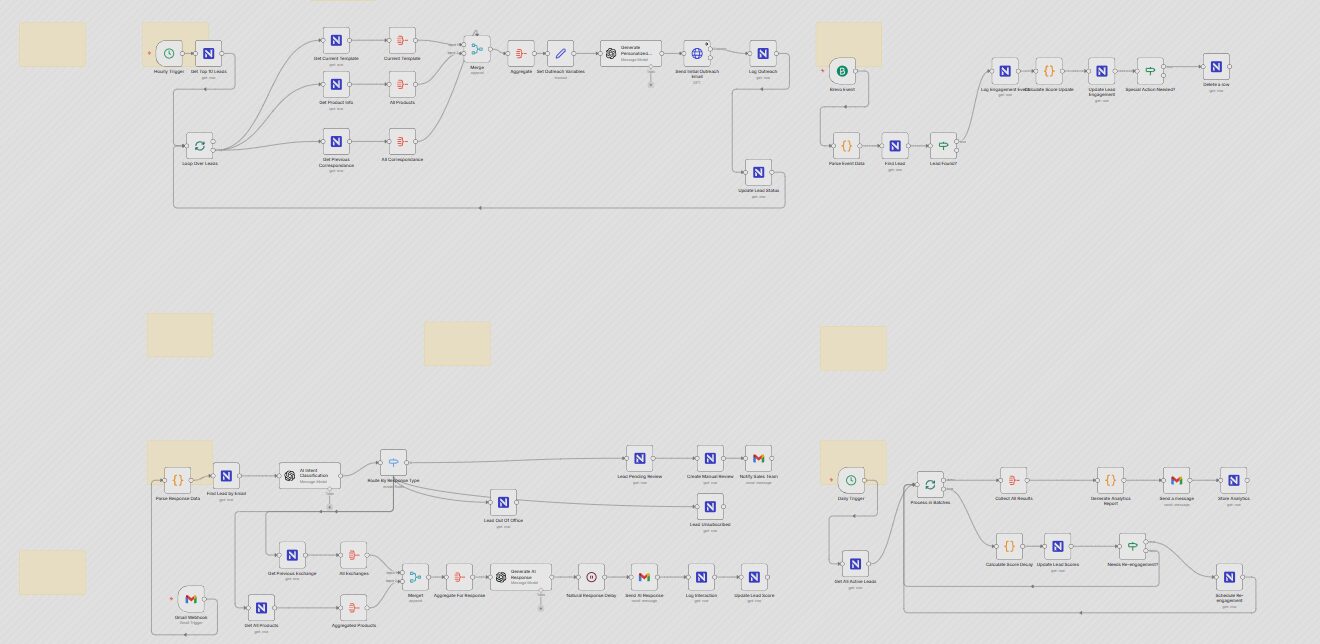Select the Create Manual Review node
Screen dimensions: 1320x644
click(x=710, y=459)
